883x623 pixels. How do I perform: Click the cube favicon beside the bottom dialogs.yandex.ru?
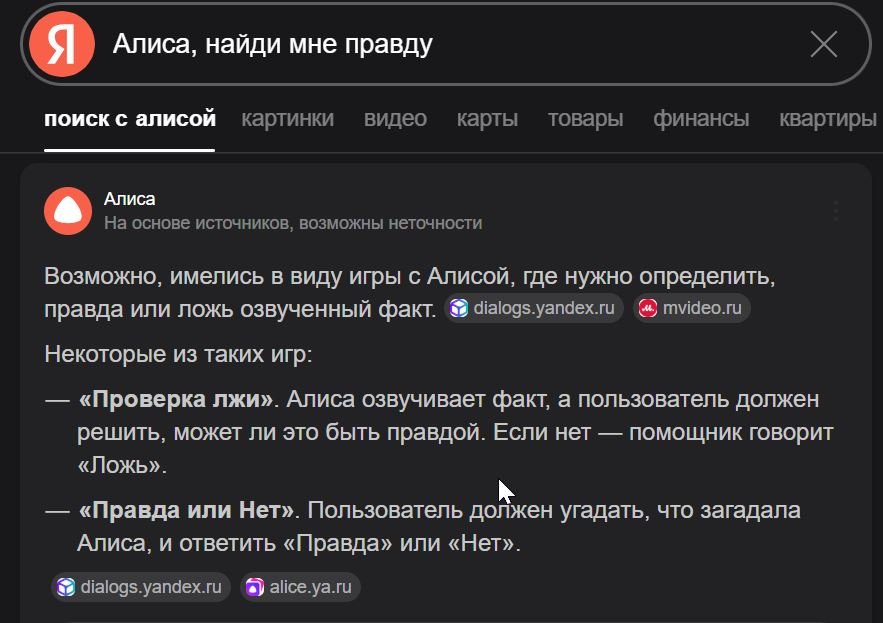[66, 587]
